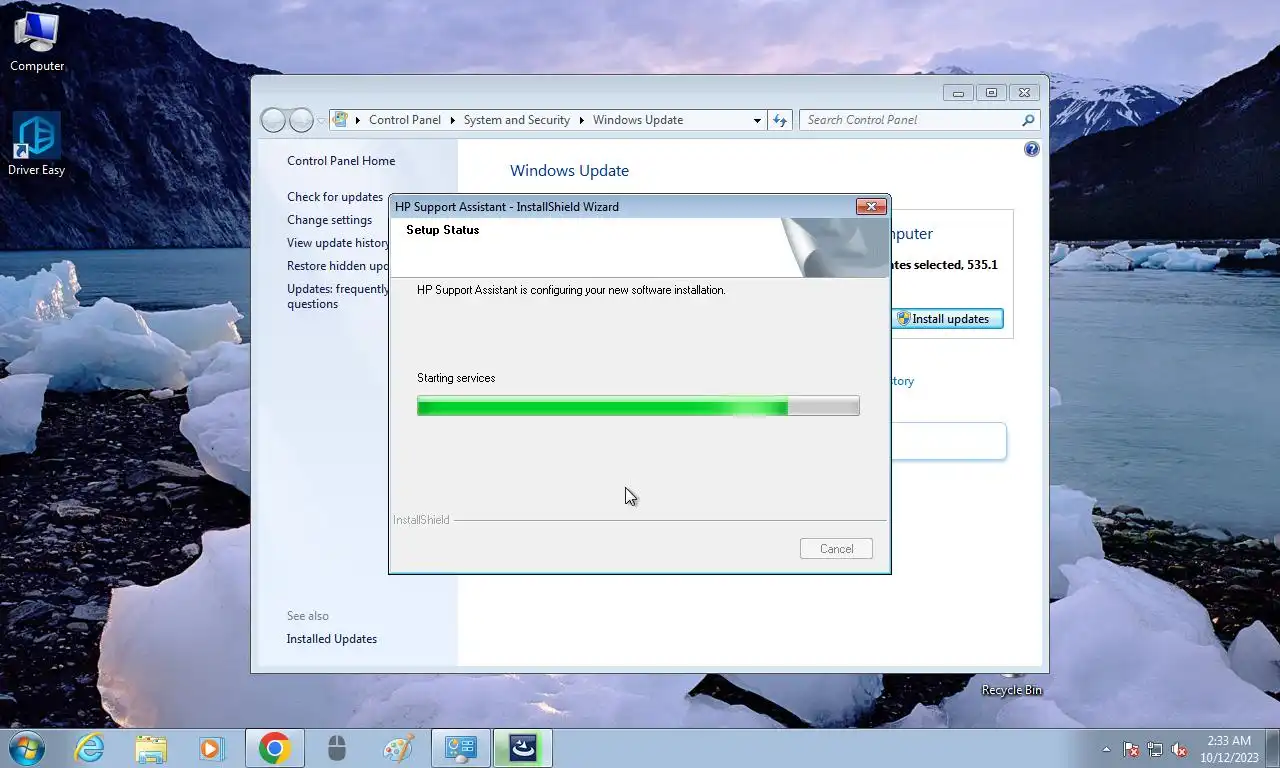The height and width of the screenshot is (768, 1280).
Task: Select System and Security breadcrumb
Action: [516, 120]
